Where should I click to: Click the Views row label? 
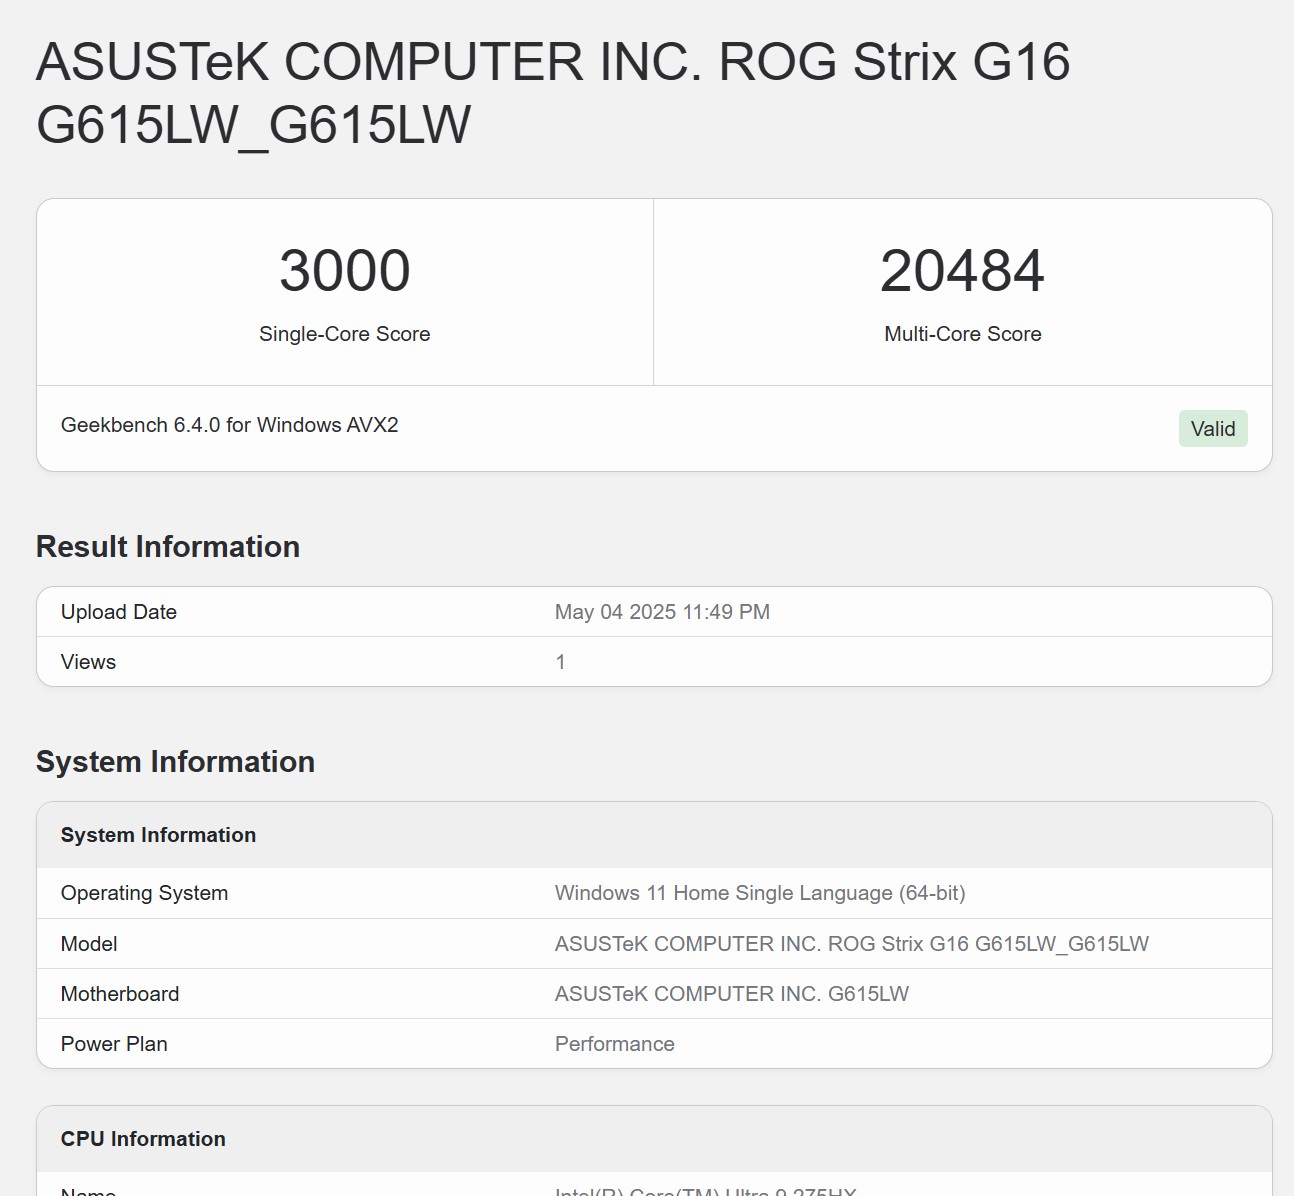pos(88,662)
